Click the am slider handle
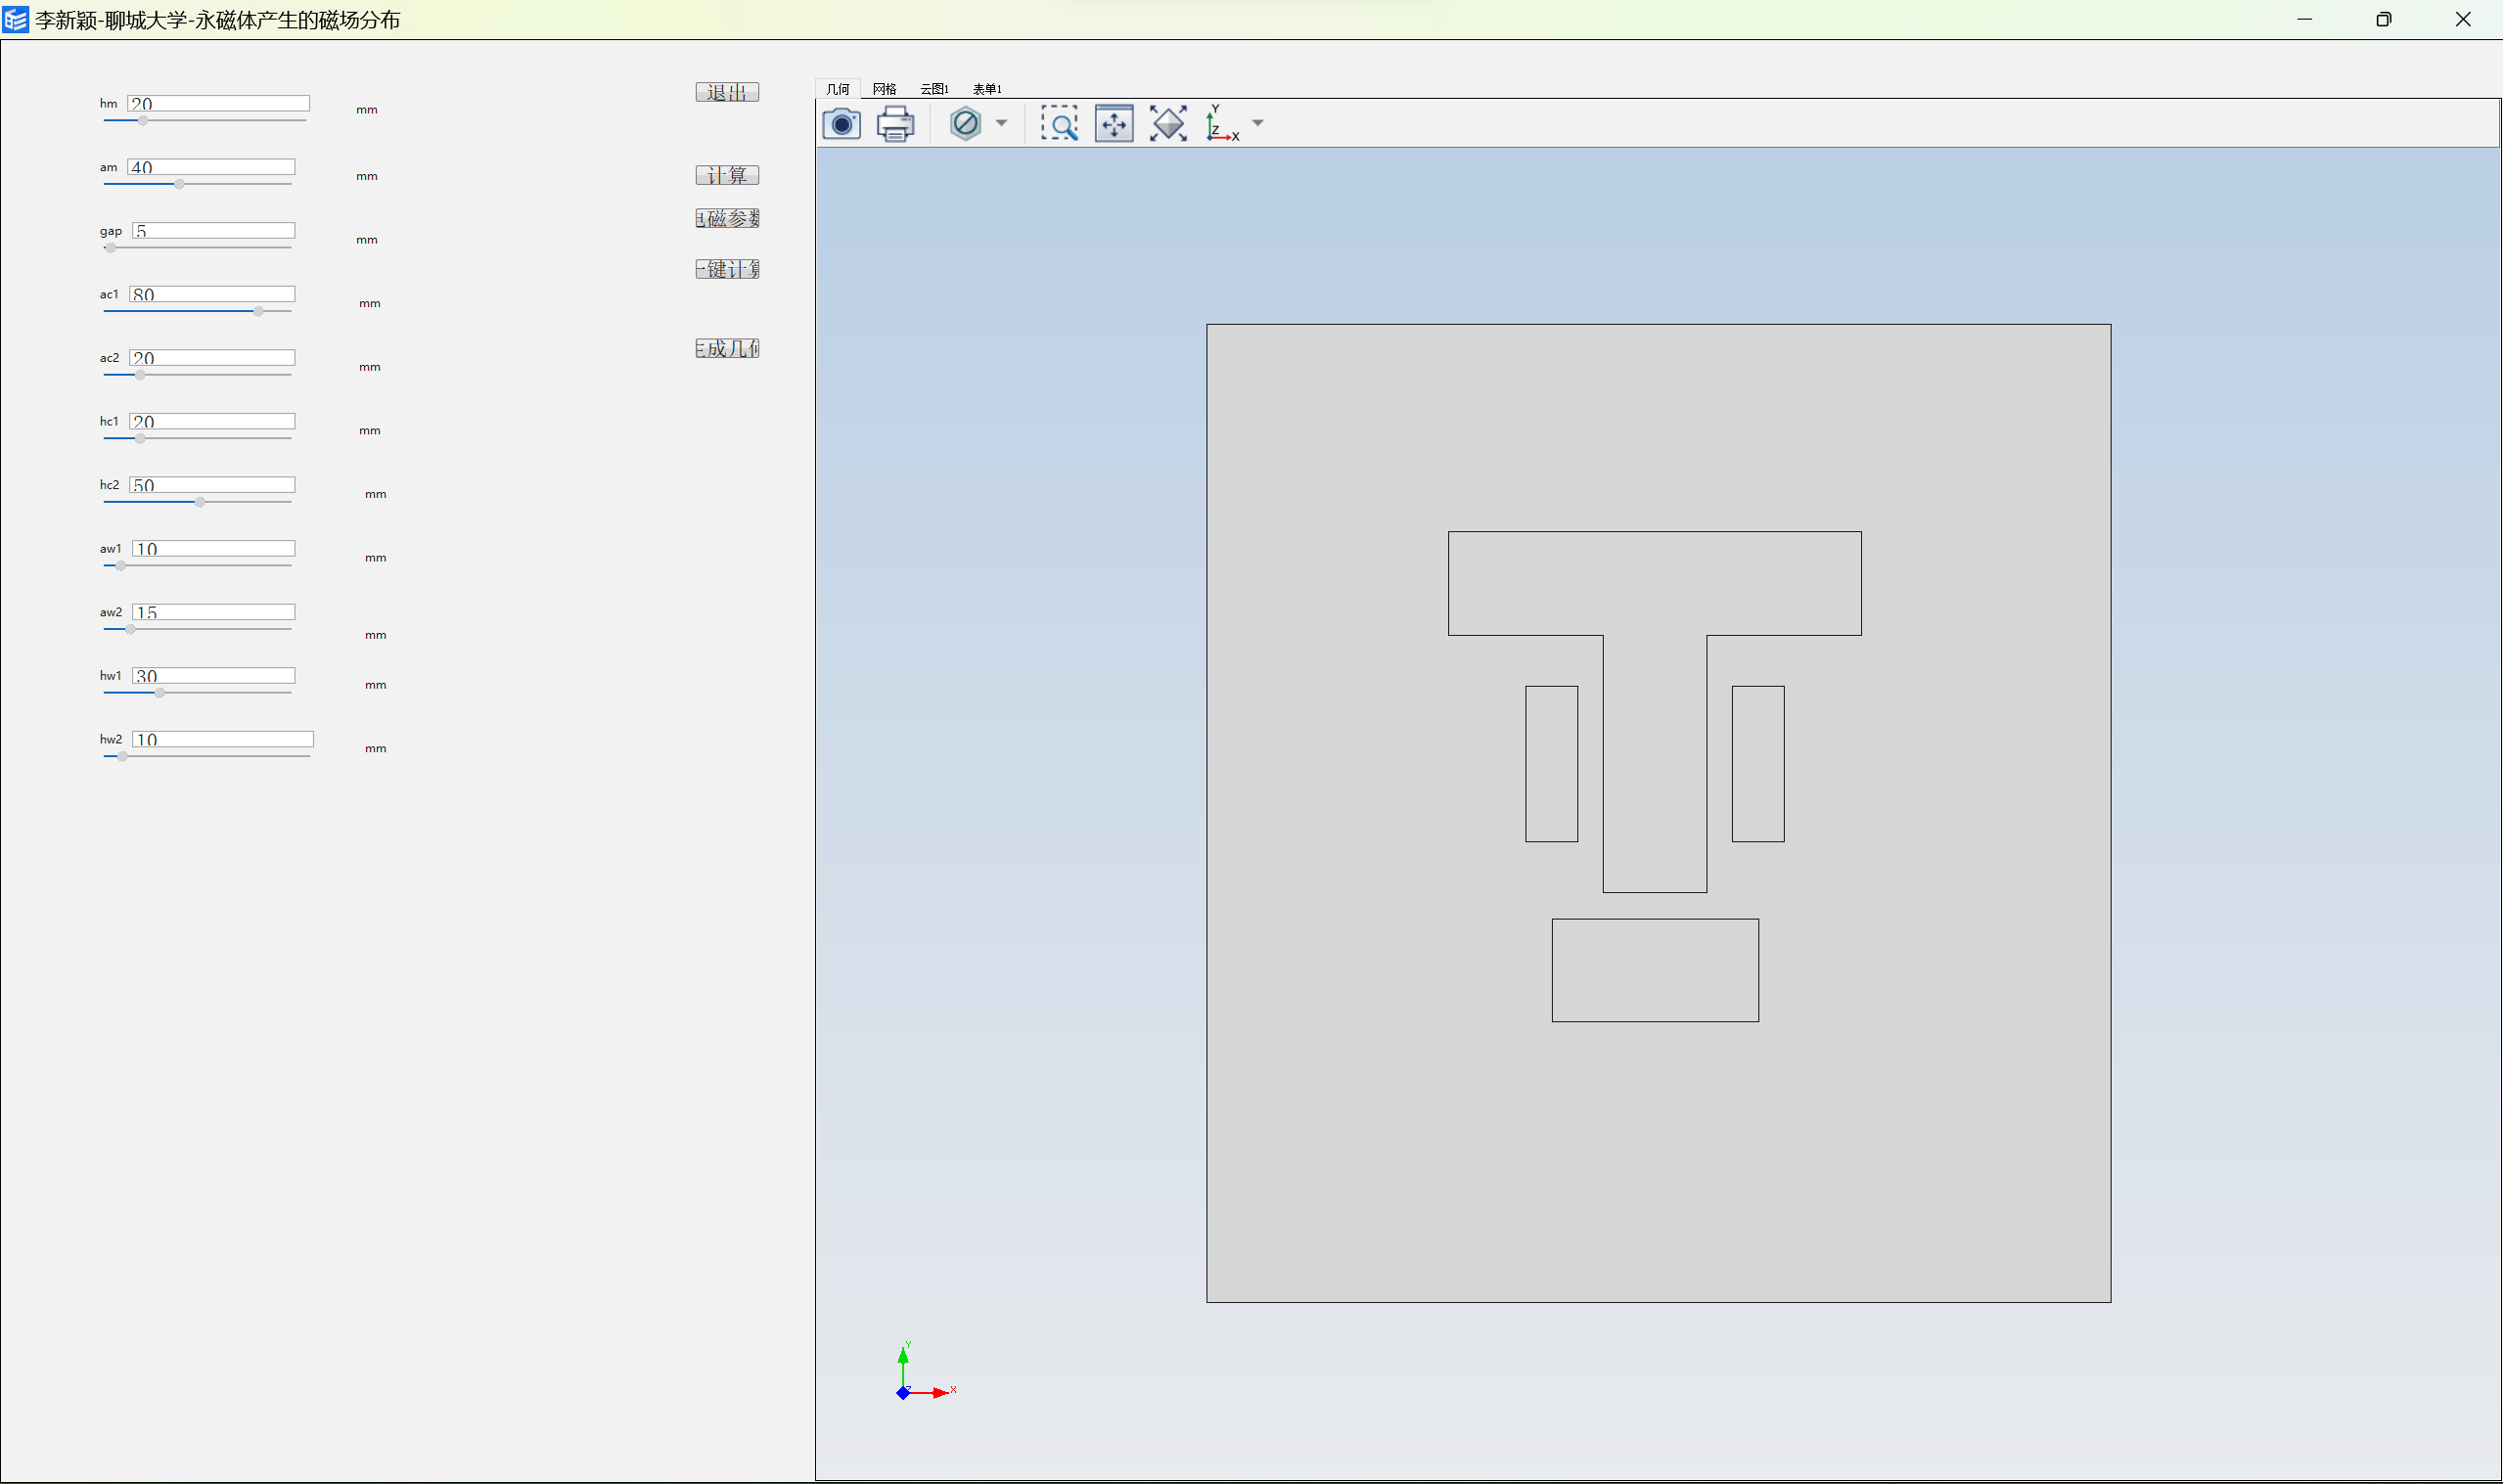This screenshot has height=1484, width=2503. pyautogui.click(x=179, y=184)
